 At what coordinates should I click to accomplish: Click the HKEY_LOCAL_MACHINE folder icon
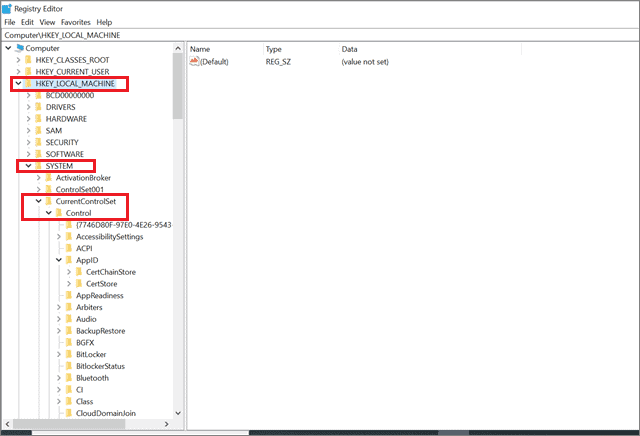tap(28, 83)
